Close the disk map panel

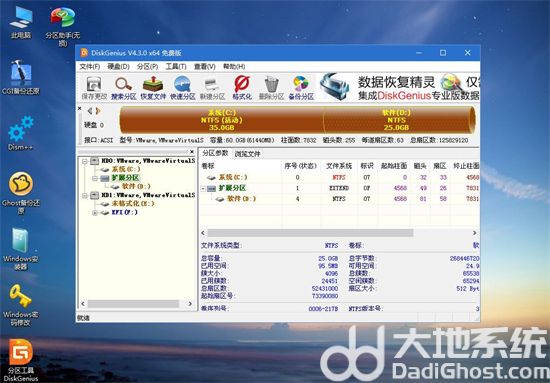tap(80, 108)
